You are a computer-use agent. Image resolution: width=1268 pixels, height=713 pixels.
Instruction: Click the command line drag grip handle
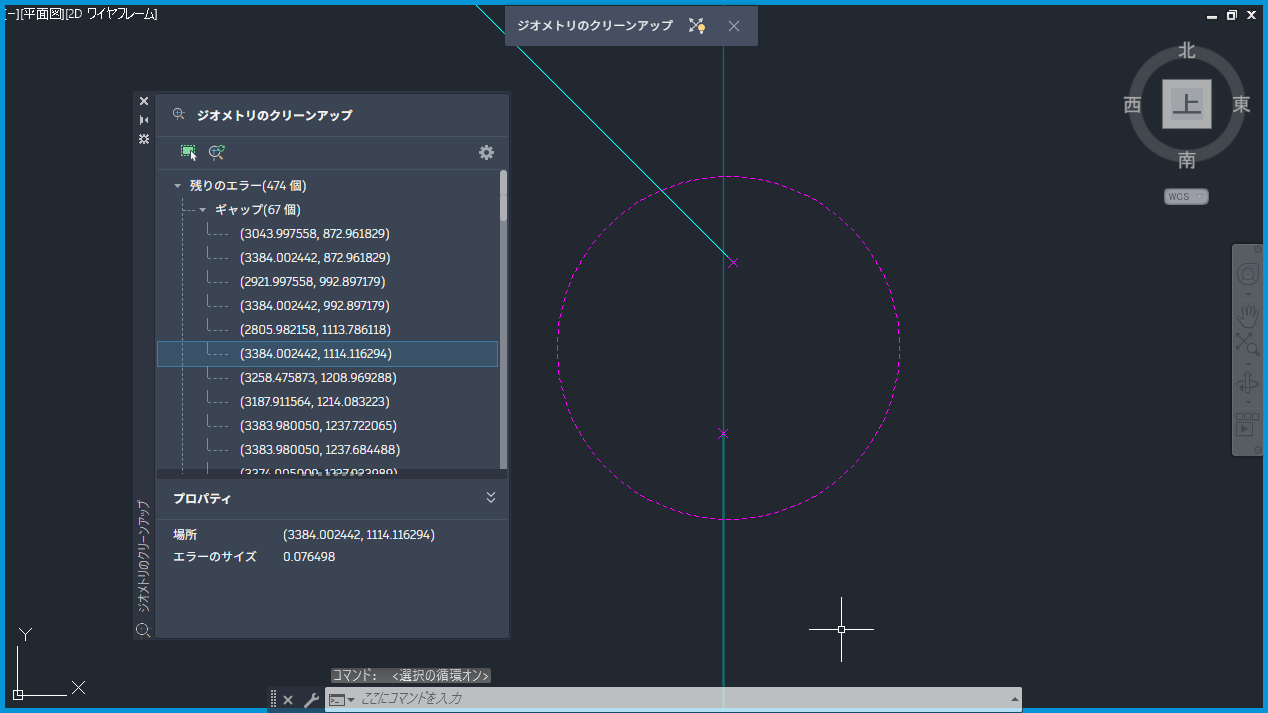[x=273, y=699]
